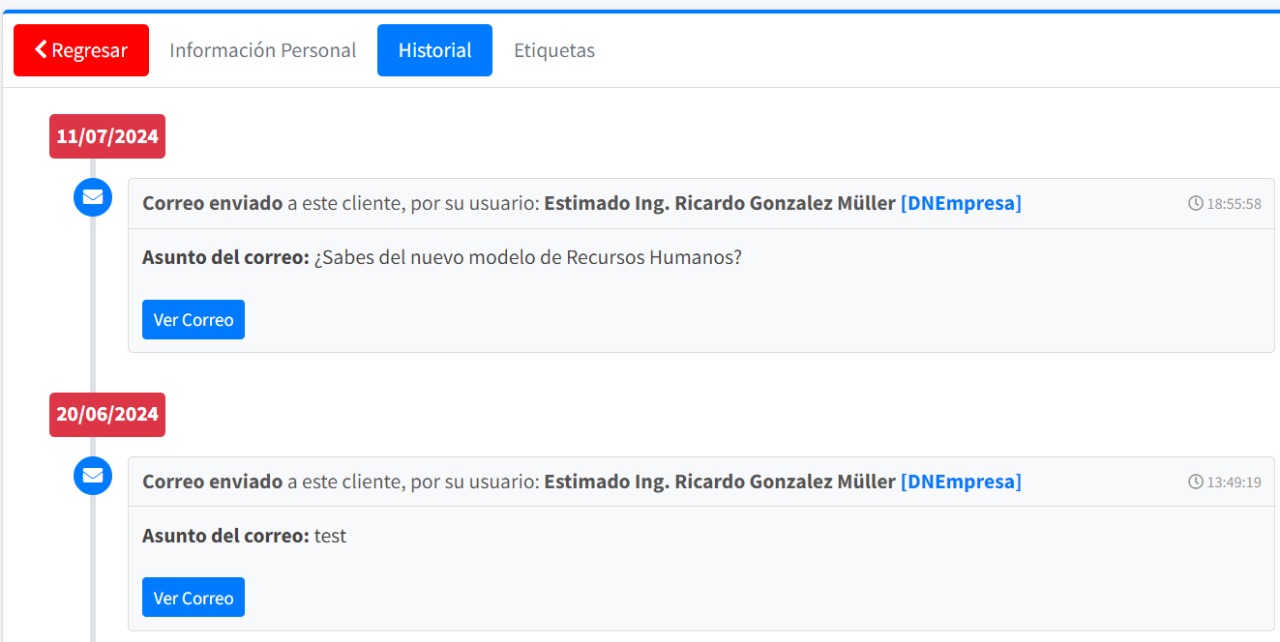Click the subject text about Recursos Humanos
1280x642 pixels.
(x=527, y=258)
